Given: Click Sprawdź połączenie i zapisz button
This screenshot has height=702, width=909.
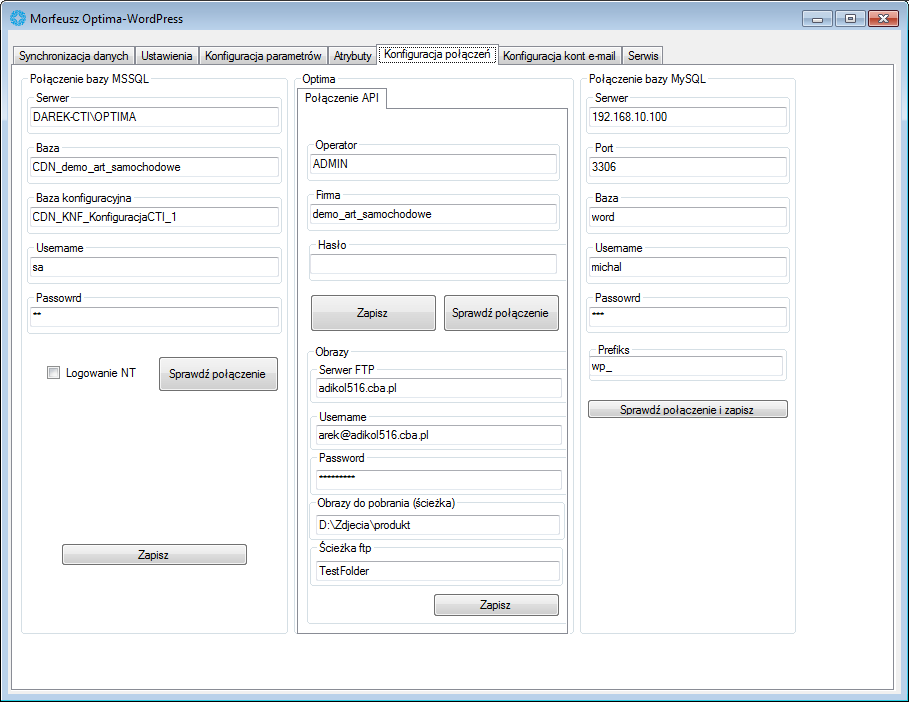Looking at the screenshot, I should coord(688,409).
